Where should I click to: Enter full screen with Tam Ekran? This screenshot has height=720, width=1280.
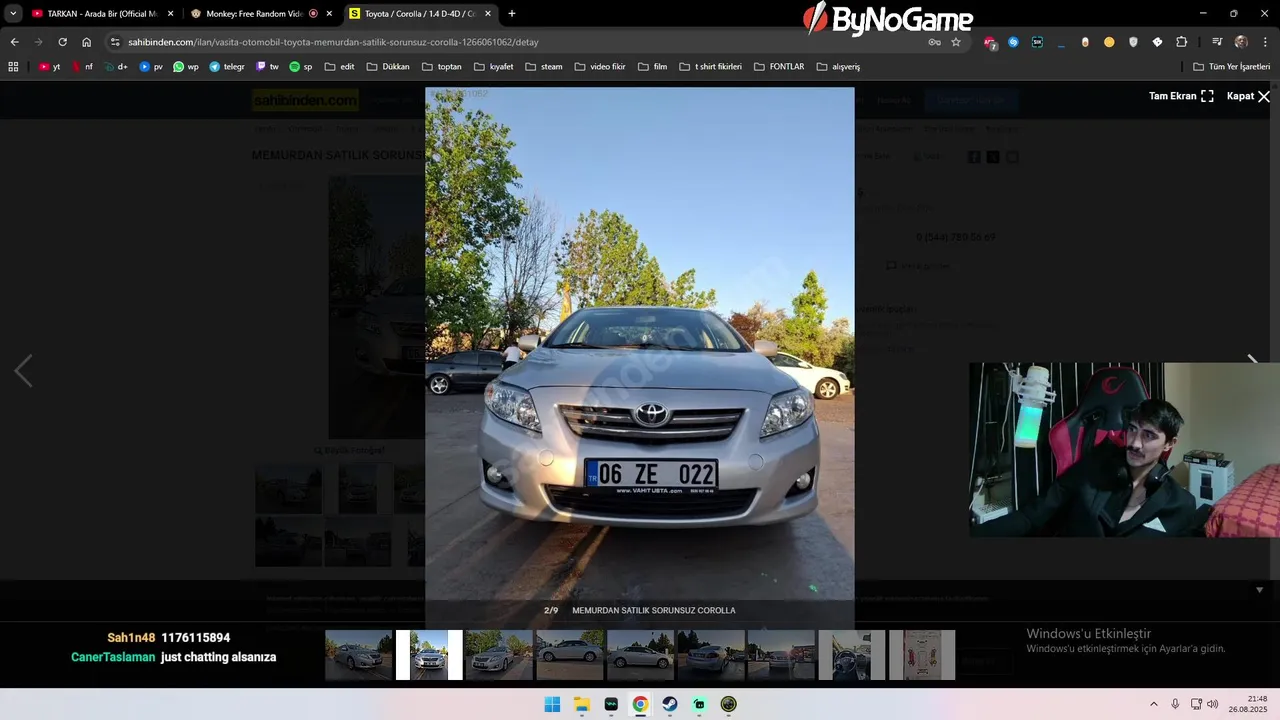click(1181, 96)
